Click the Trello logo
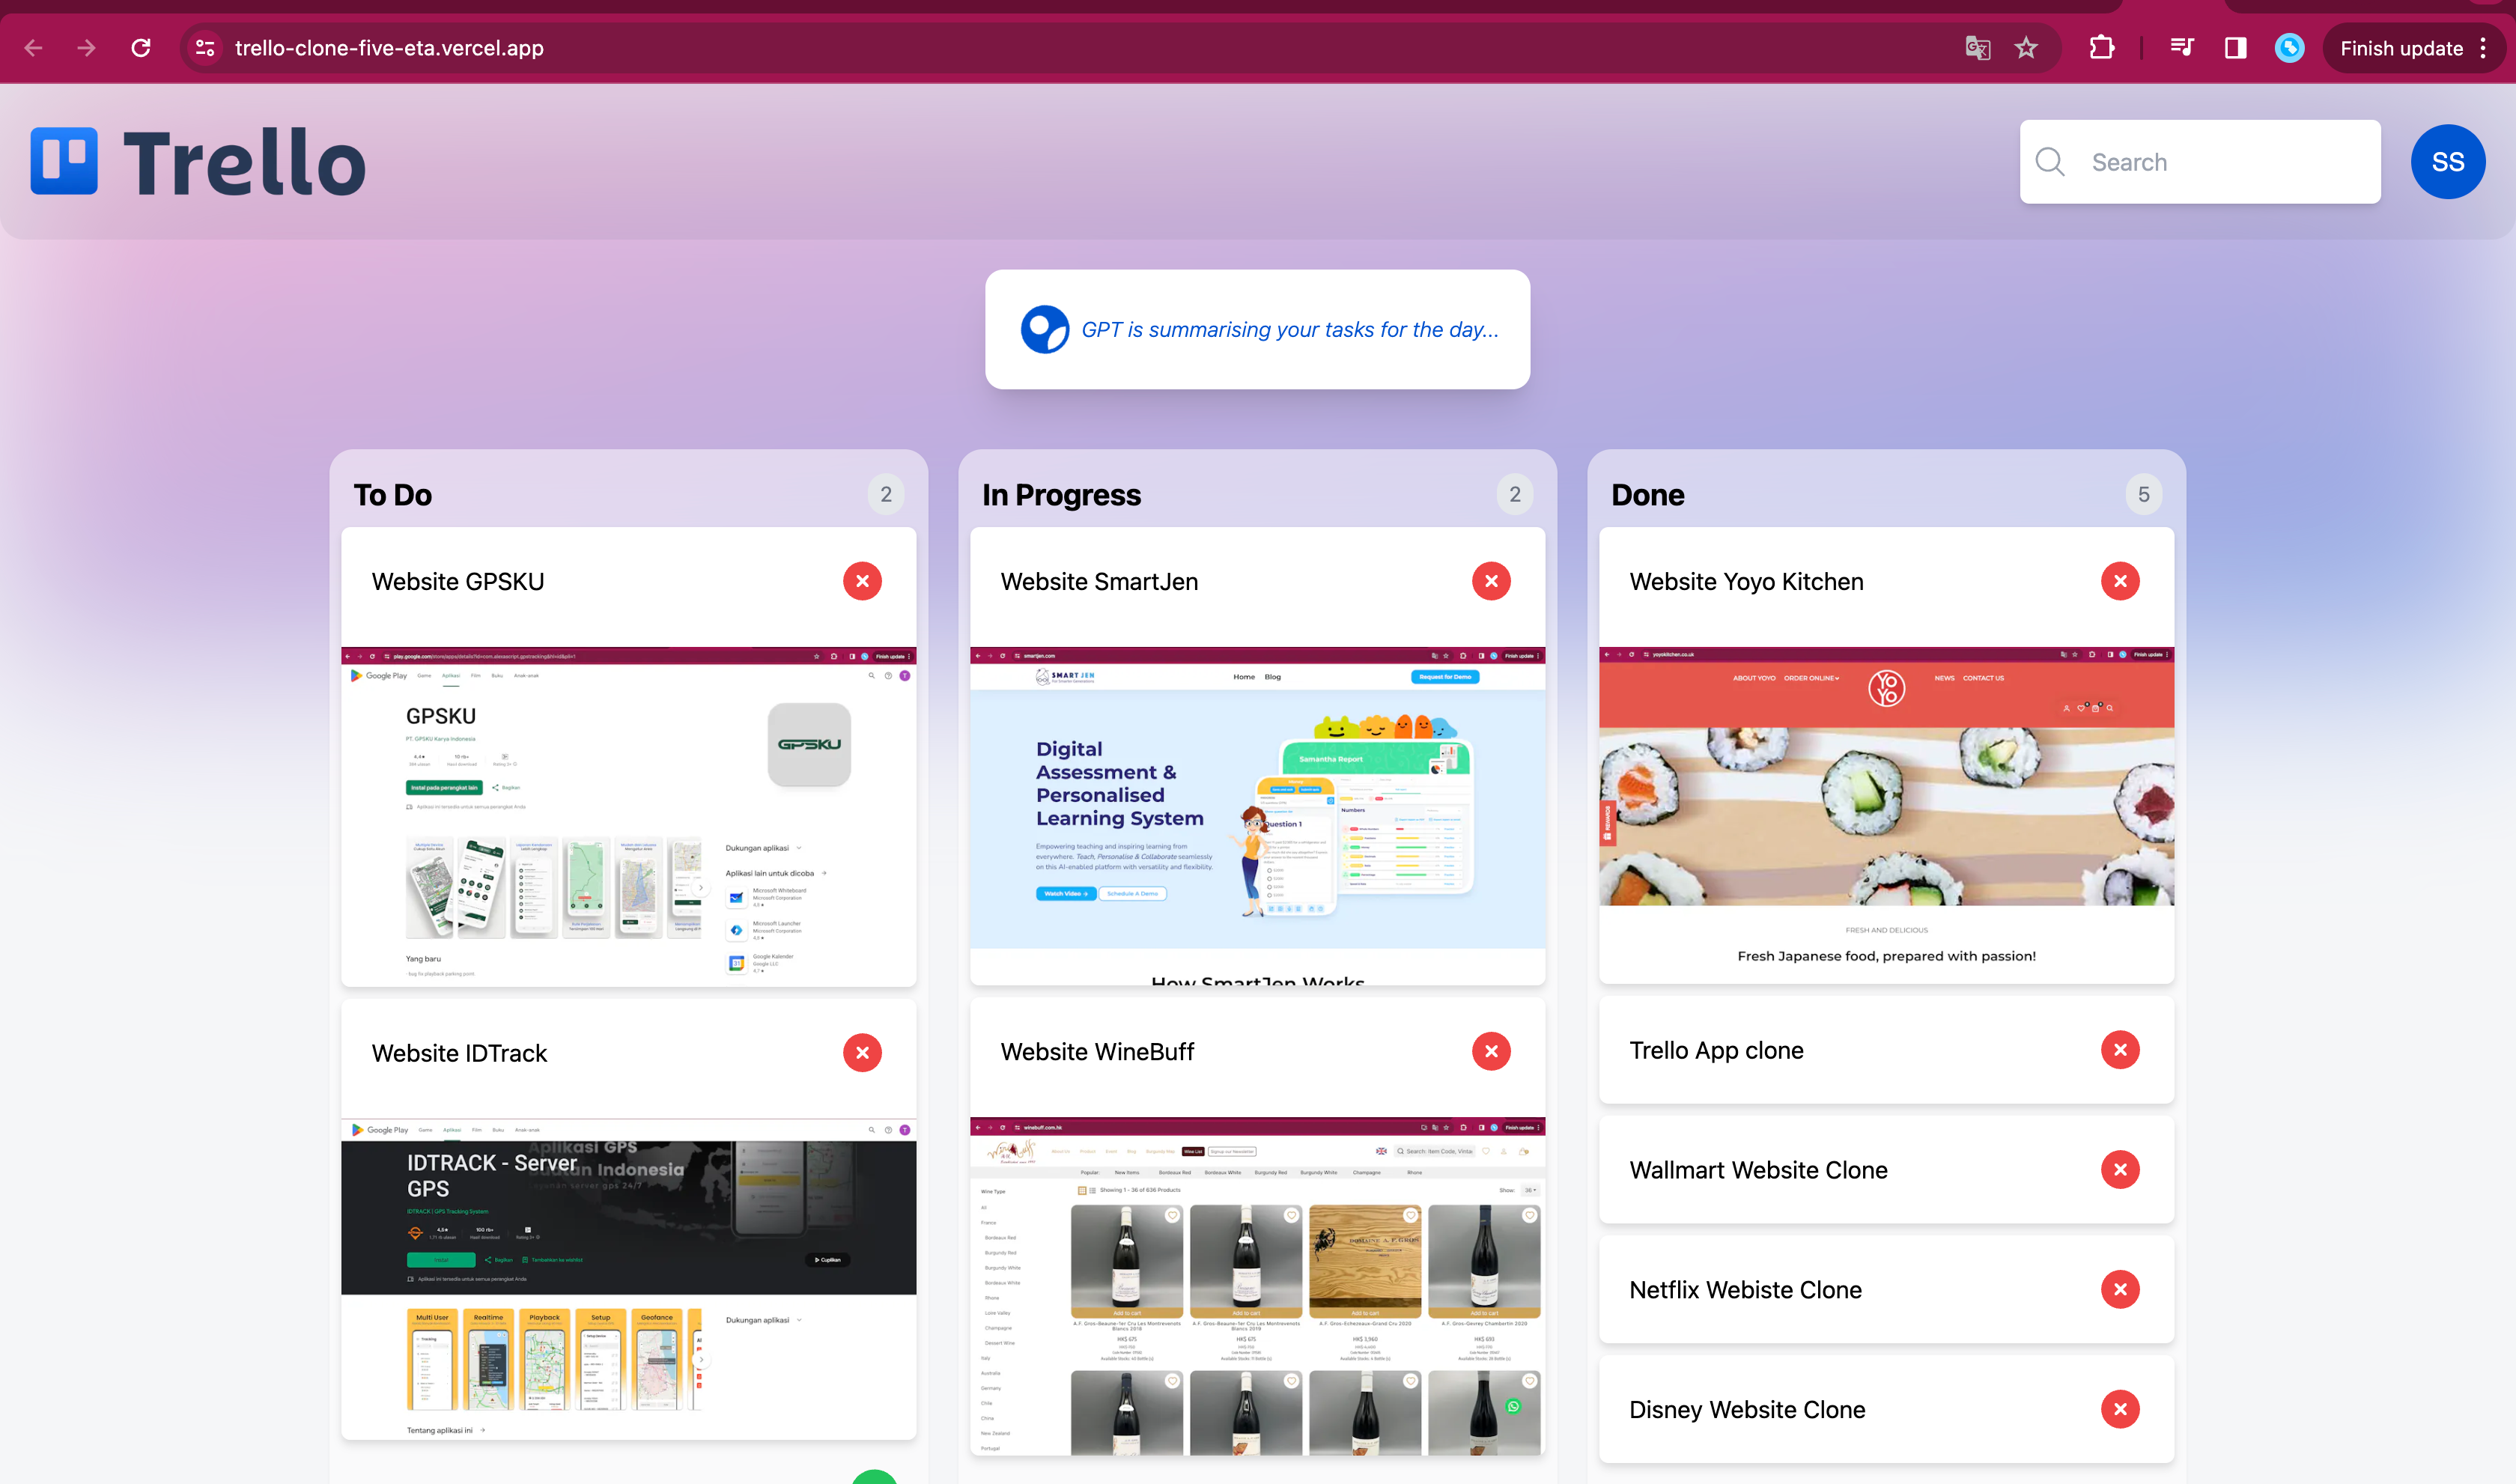 [198, 161]
